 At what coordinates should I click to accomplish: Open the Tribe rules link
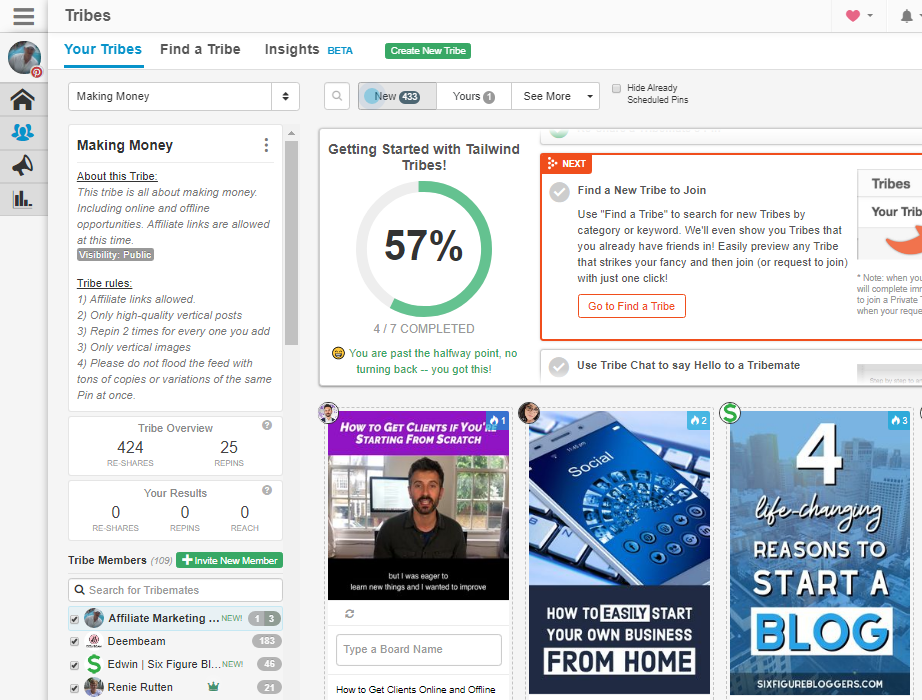105,283
